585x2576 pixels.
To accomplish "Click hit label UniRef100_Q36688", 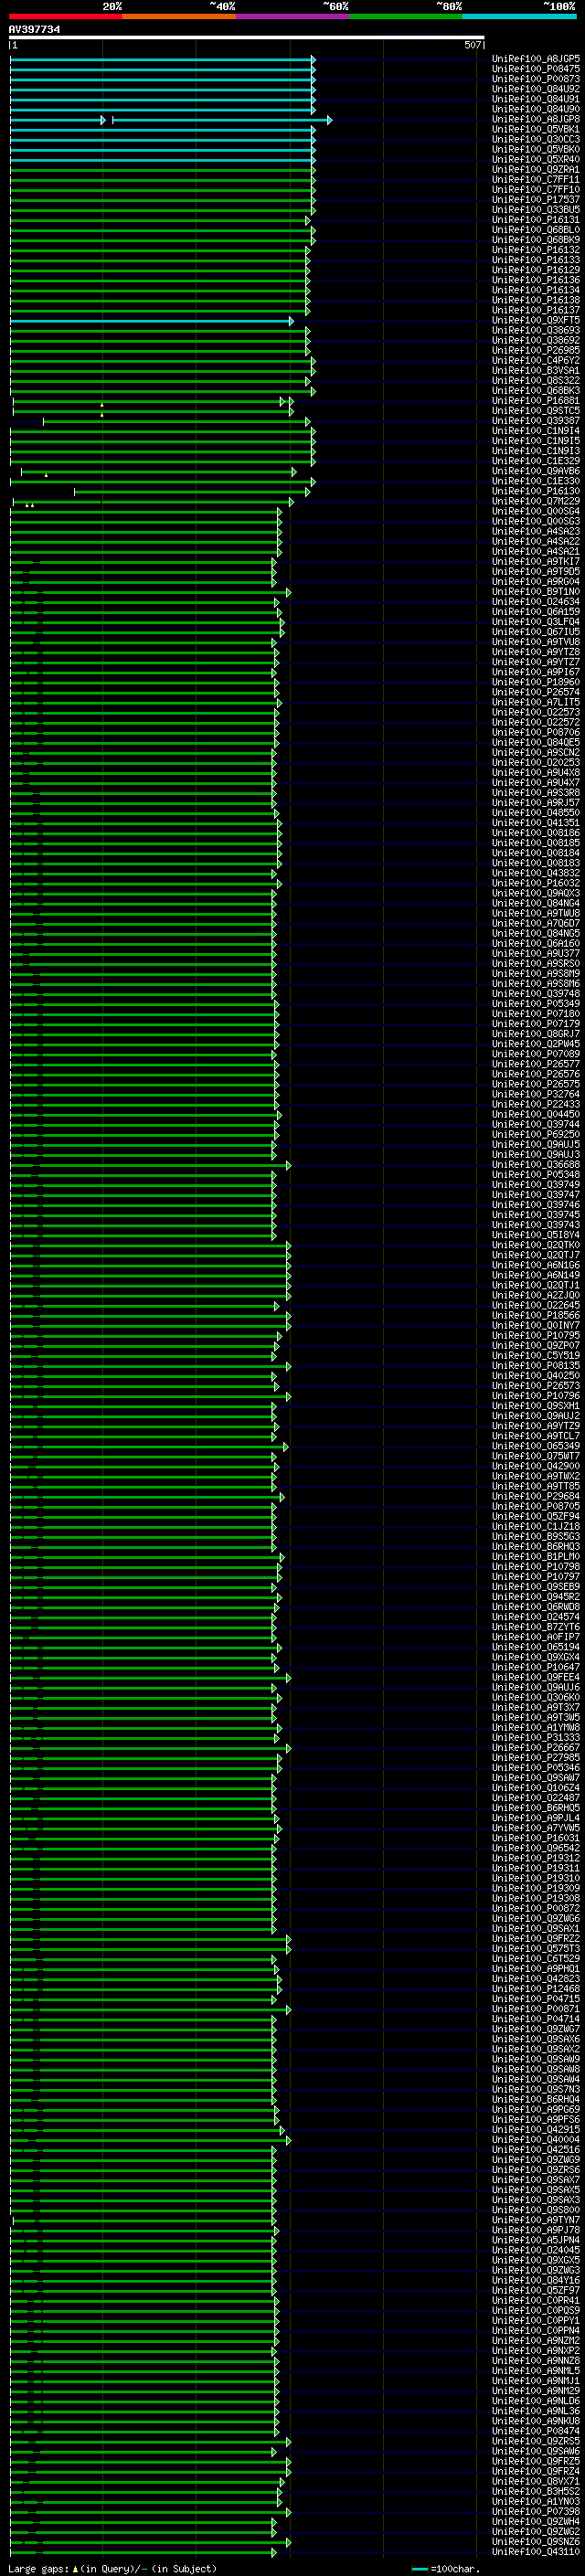I will [x=535, y=1164].
